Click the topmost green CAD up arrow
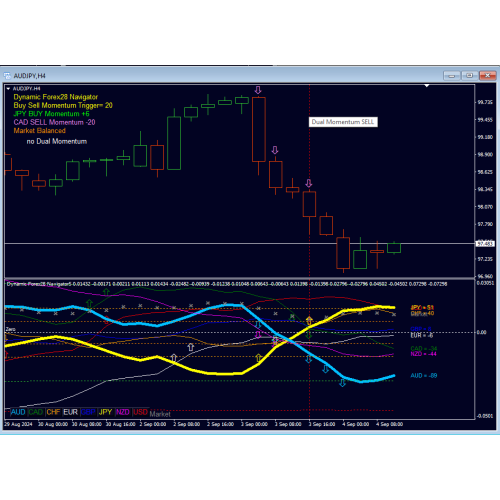This screenshot has width=500, height=500. pos(106,292)
